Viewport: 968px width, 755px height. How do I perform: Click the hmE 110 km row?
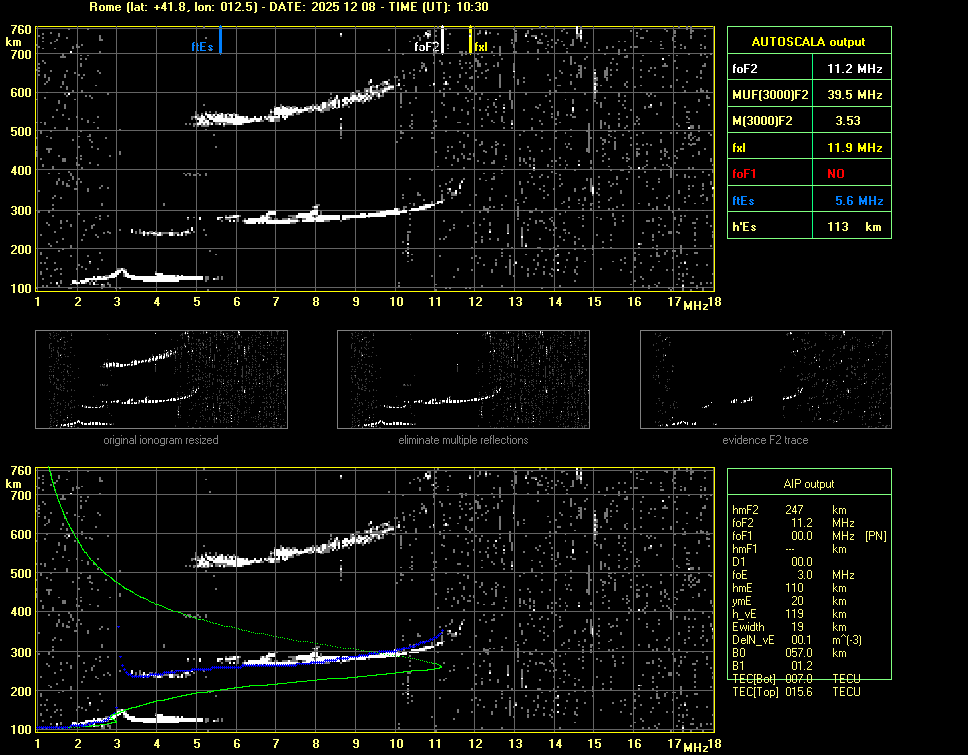point(796,588)
